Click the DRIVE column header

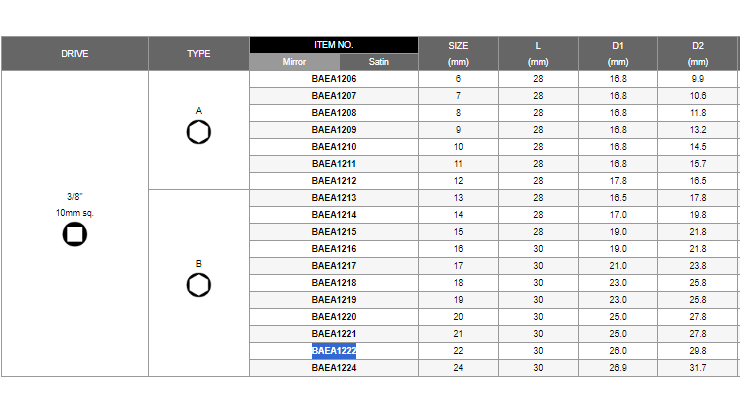point(75,54)
